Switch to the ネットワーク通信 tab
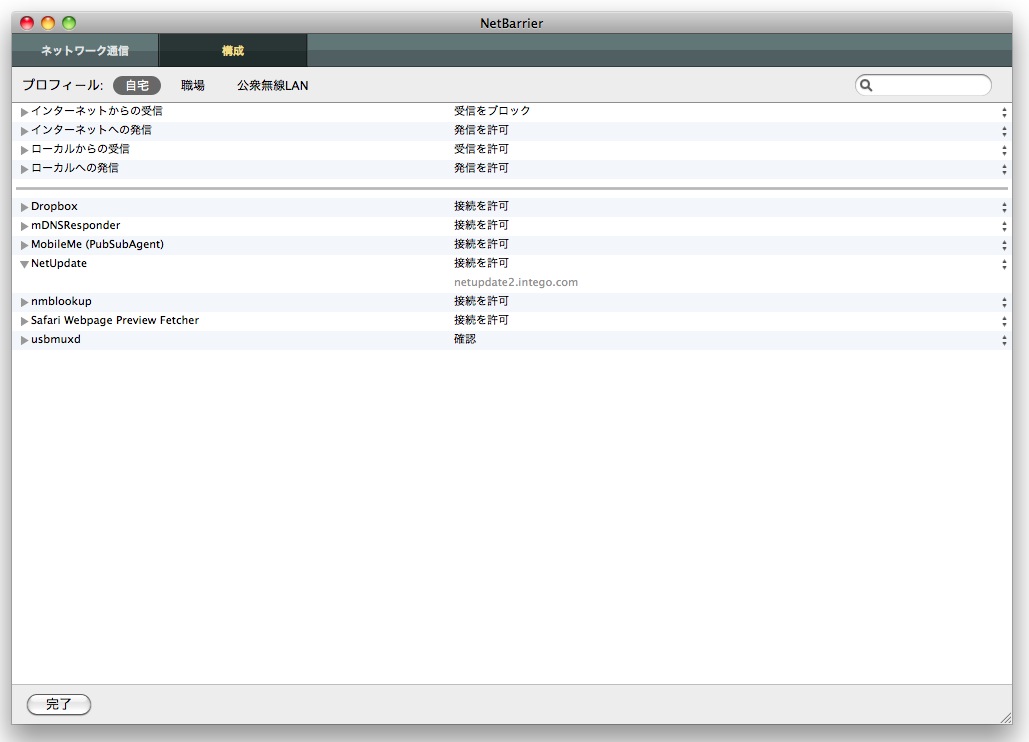Screen dimensions: 1029x742 (x=85, y=51)
